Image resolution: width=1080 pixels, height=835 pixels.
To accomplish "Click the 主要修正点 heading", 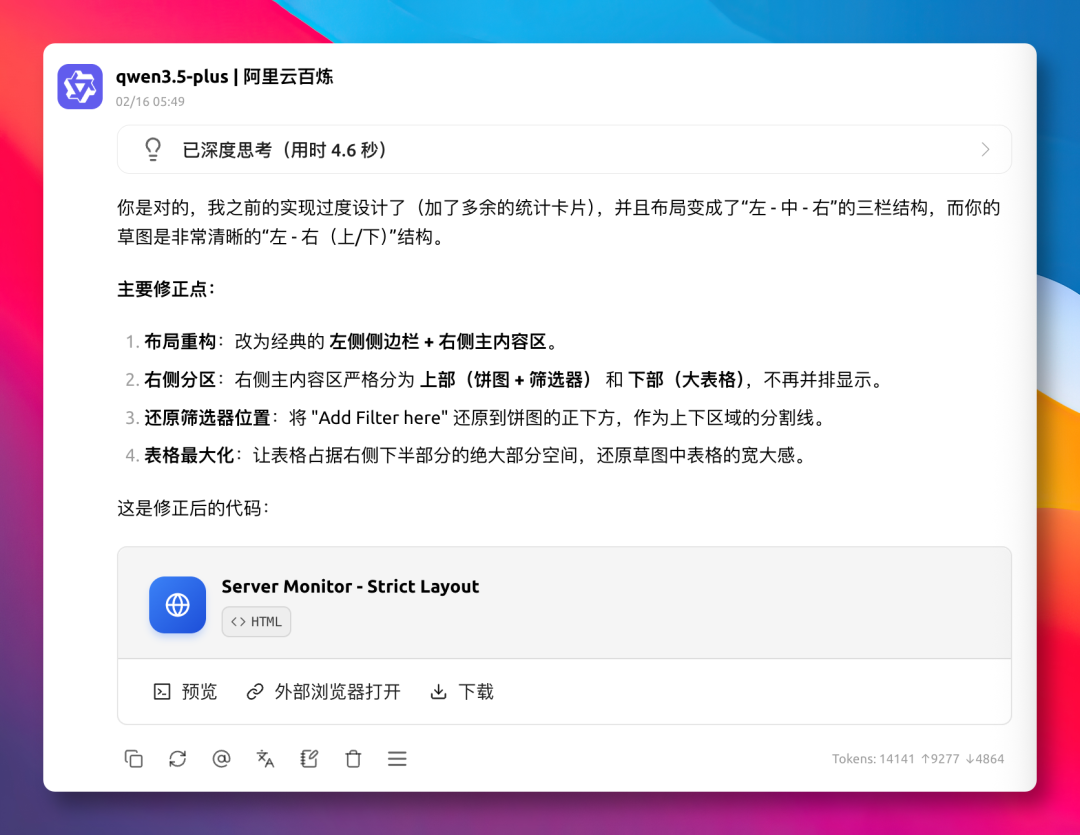I will (166, 289).
